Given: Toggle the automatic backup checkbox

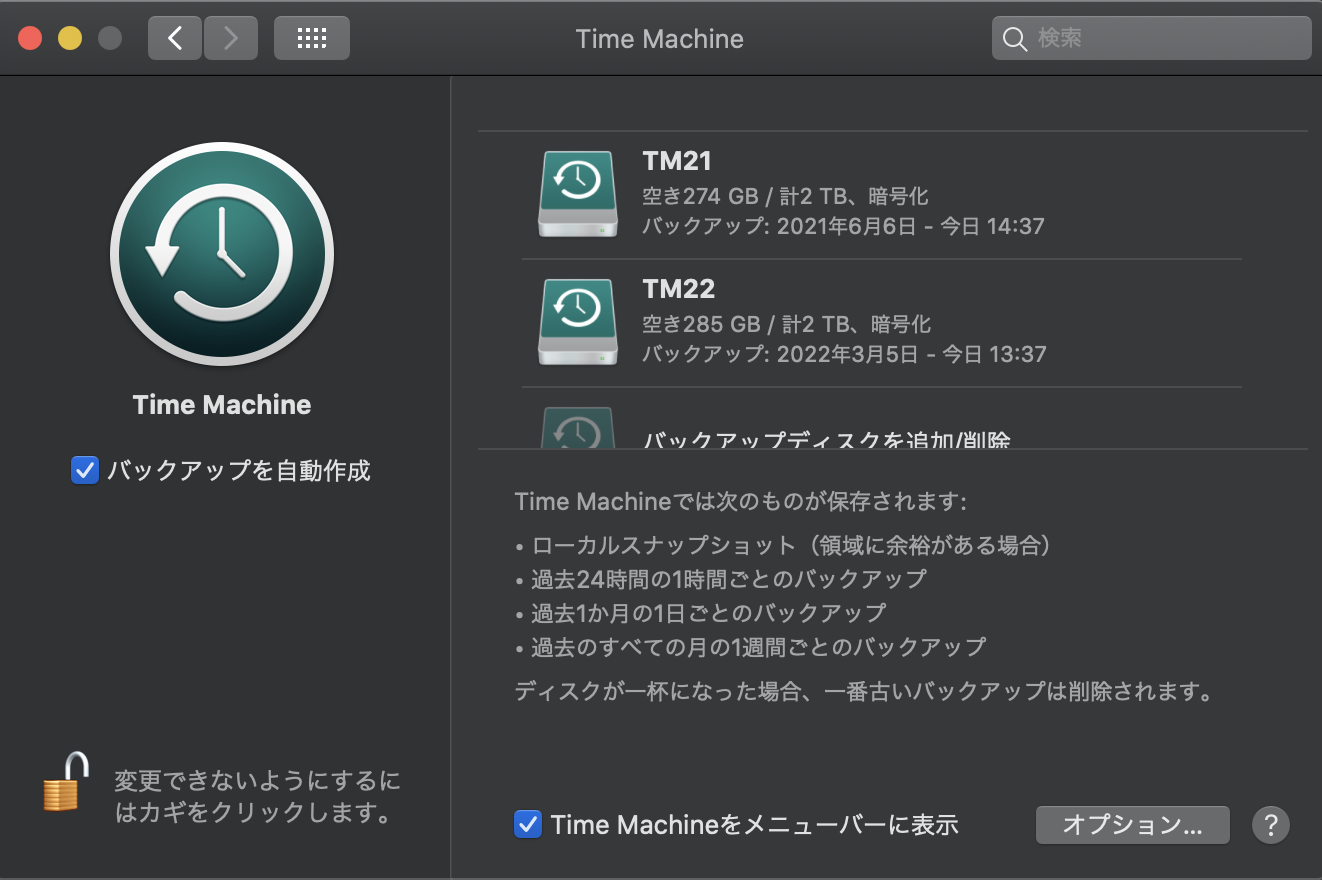Looking at the screenshot, I should pos(85,470).
